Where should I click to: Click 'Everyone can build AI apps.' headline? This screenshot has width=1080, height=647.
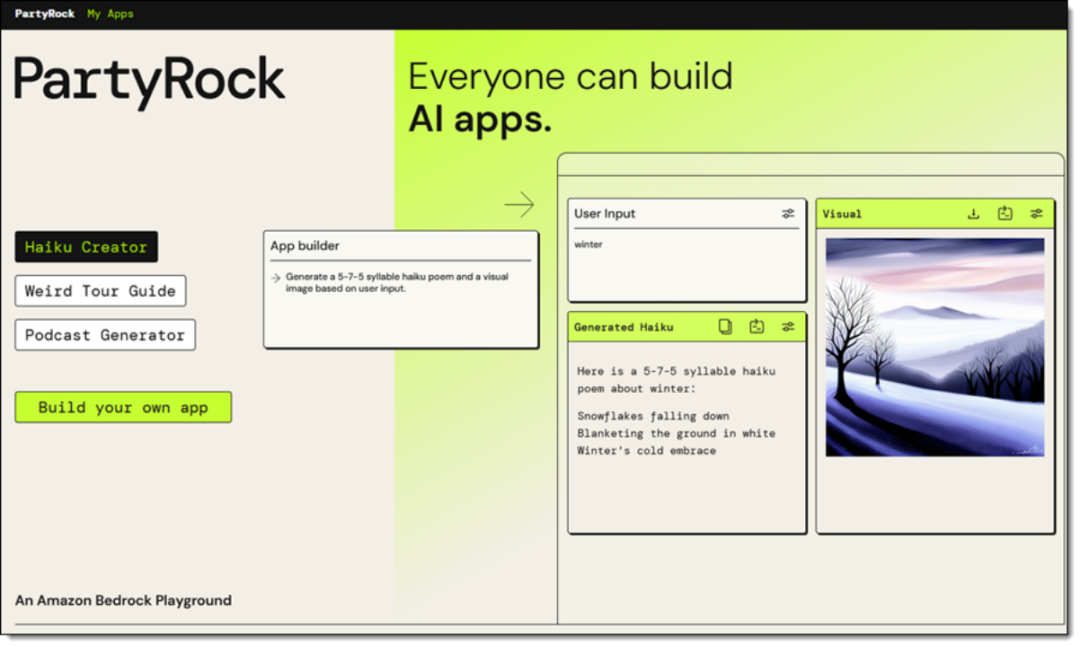[570, 97]
